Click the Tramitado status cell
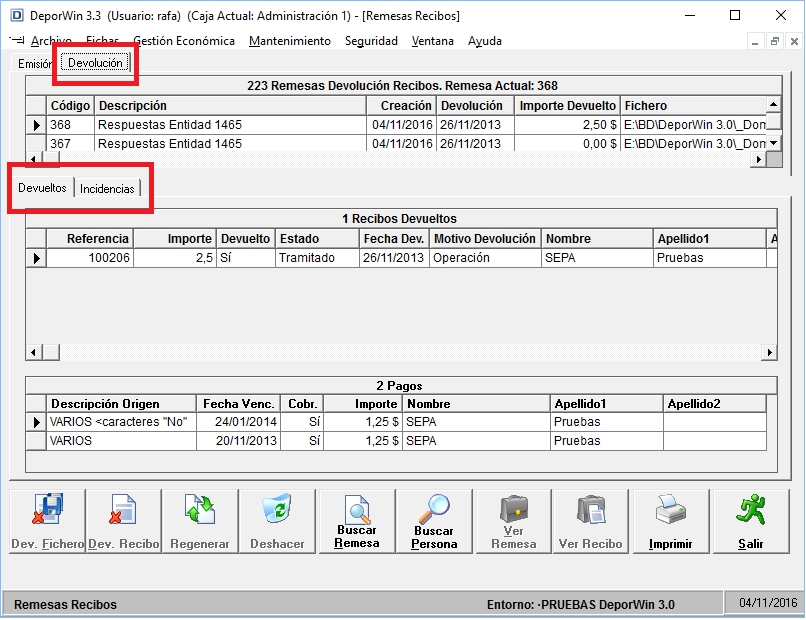 [x=317, y=258]
